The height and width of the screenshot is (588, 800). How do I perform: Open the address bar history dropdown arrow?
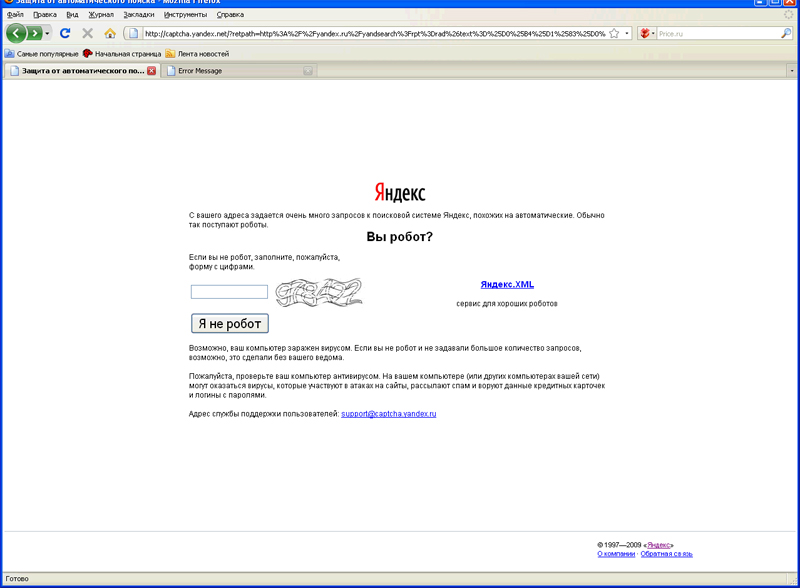(x=627, y=34)
